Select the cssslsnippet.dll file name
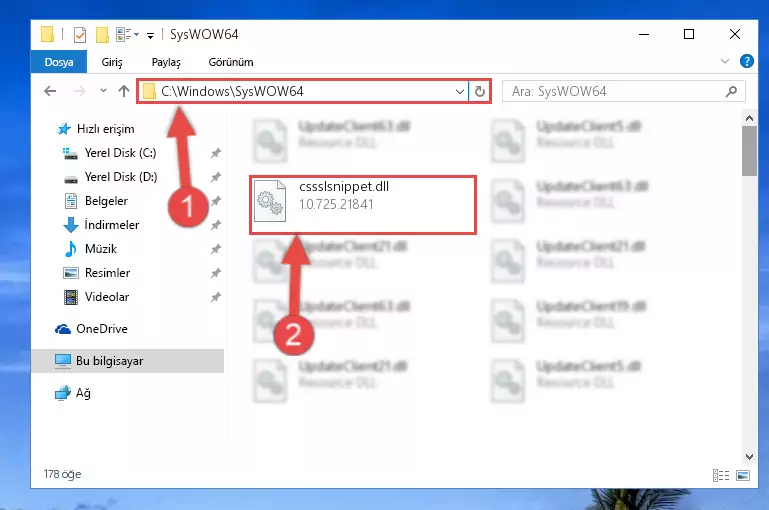 [344, 187]
